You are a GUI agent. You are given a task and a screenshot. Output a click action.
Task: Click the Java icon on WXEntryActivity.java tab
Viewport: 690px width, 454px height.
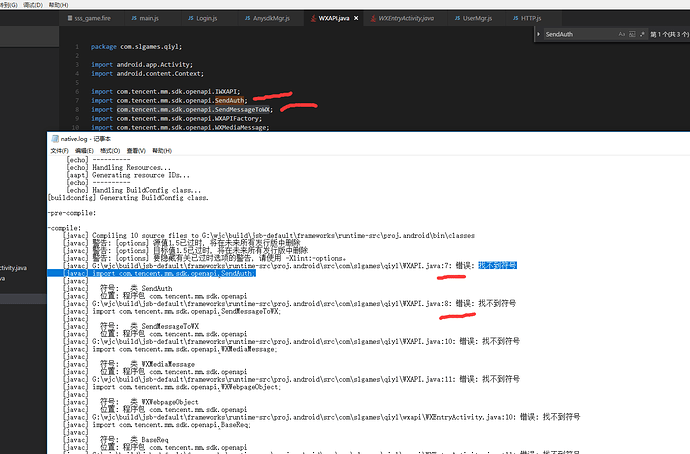pyautogui.click(x=373, y=18)
